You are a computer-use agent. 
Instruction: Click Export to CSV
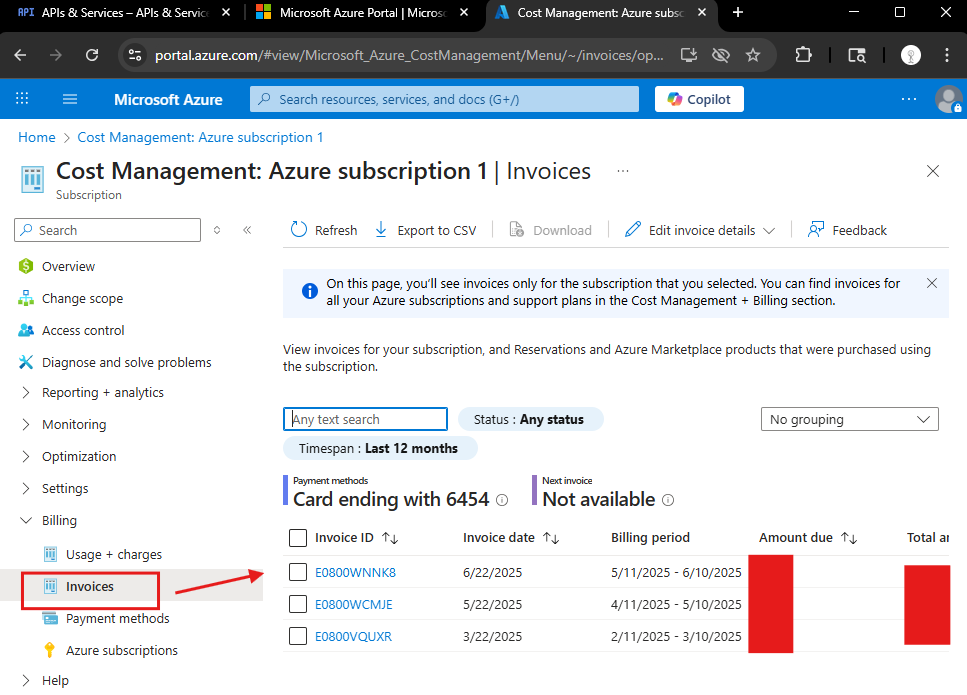coord(426,230)
